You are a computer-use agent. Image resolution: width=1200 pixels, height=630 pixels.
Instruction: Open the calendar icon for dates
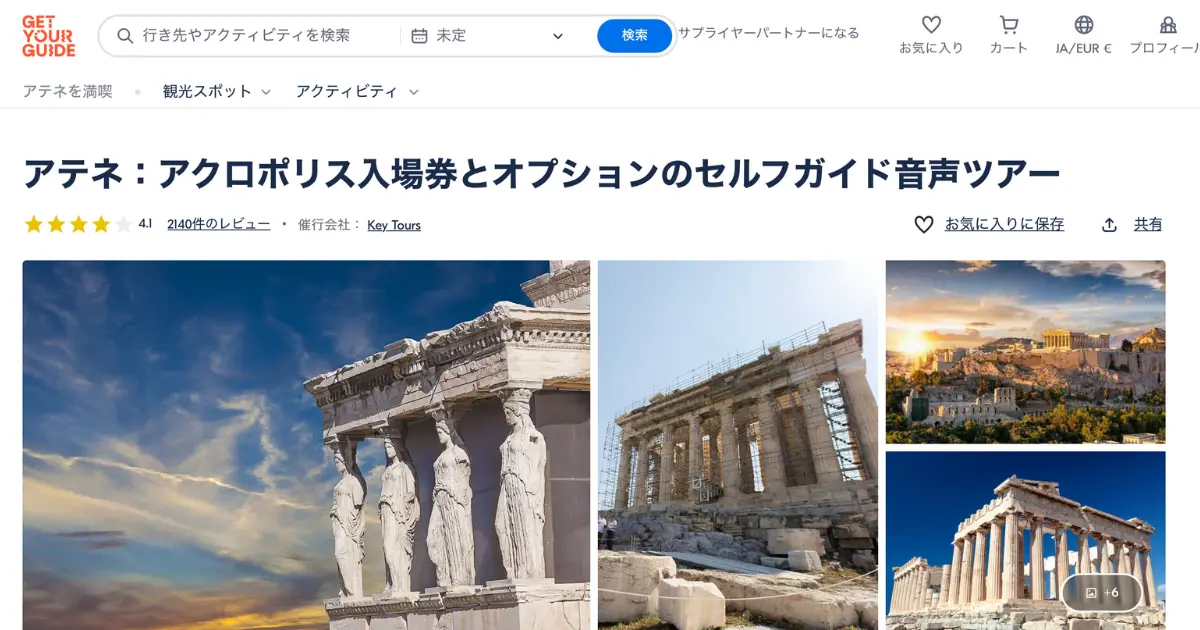pyautogui.click(x=420, y=36)
